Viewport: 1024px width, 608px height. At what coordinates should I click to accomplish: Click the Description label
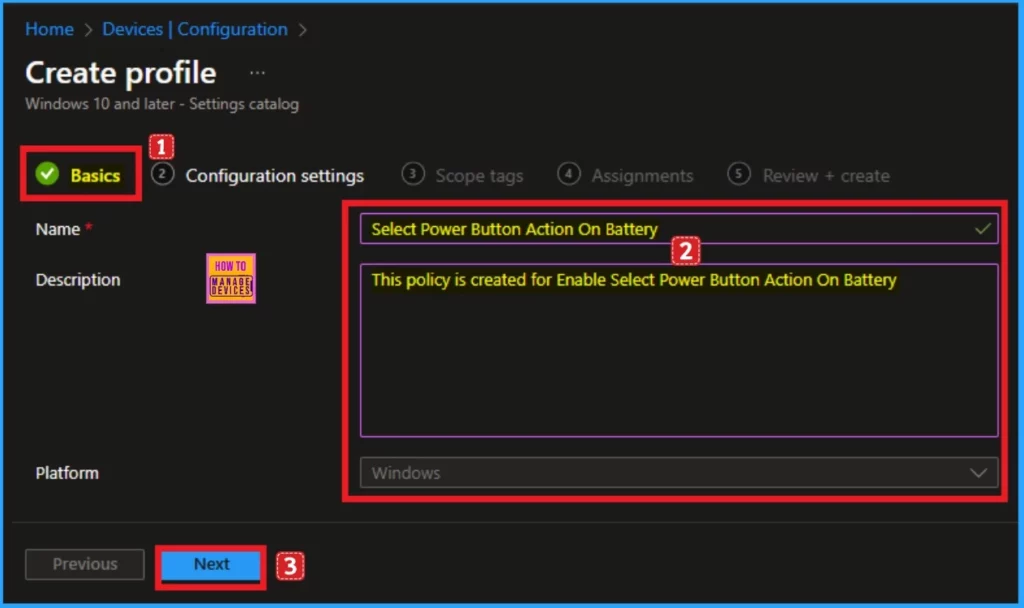point(78,280)
